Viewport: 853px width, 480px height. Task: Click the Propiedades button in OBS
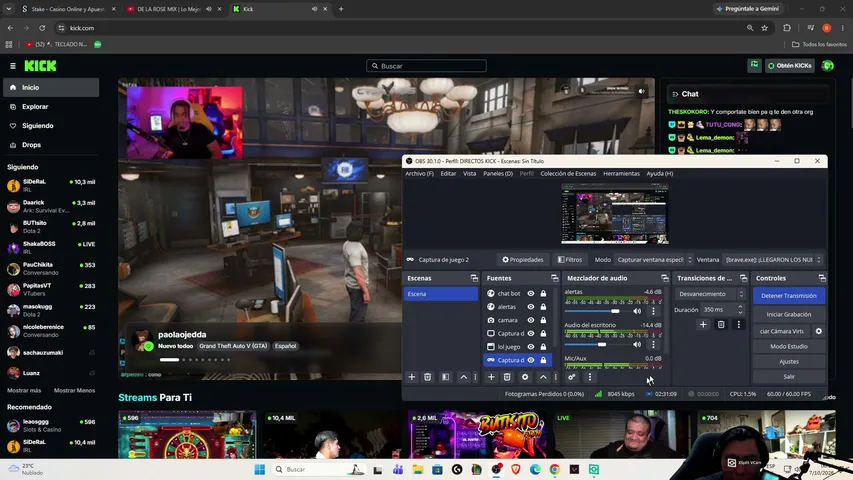click(522, 260)
